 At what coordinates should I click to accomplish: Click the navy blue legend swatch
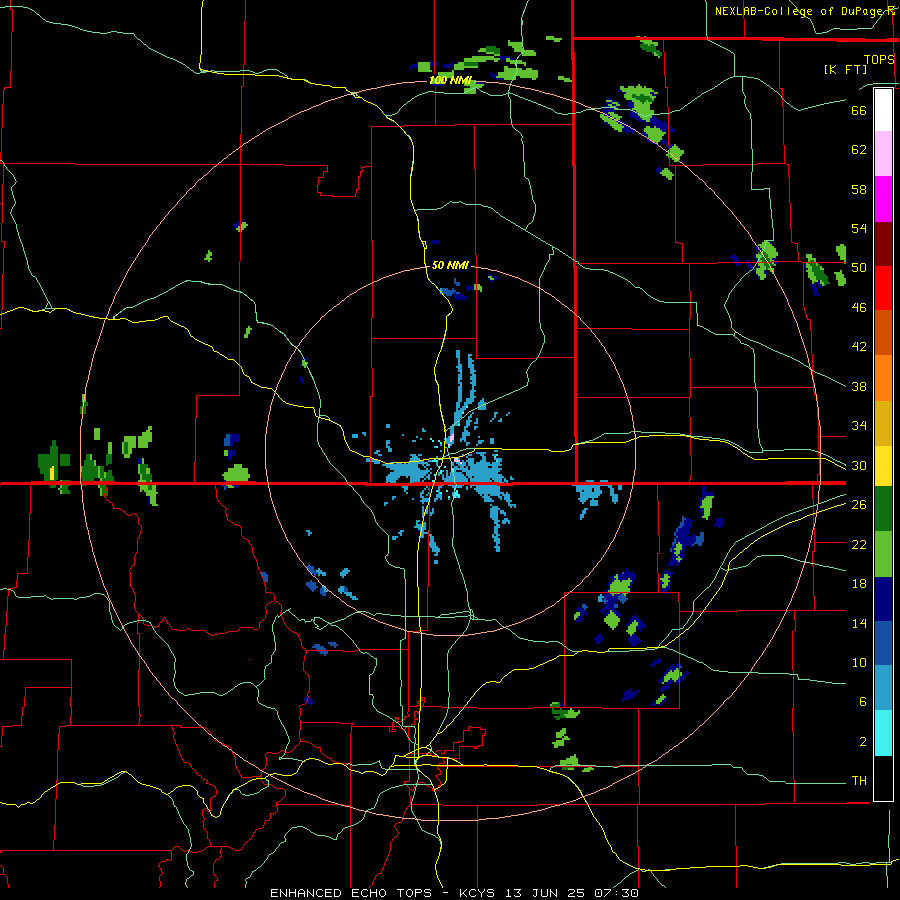point(883,599)
